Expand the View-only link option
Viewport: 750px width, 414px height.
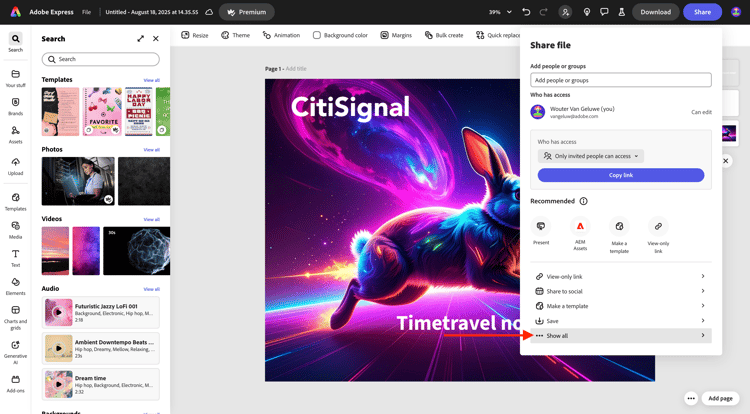[621, 276]
